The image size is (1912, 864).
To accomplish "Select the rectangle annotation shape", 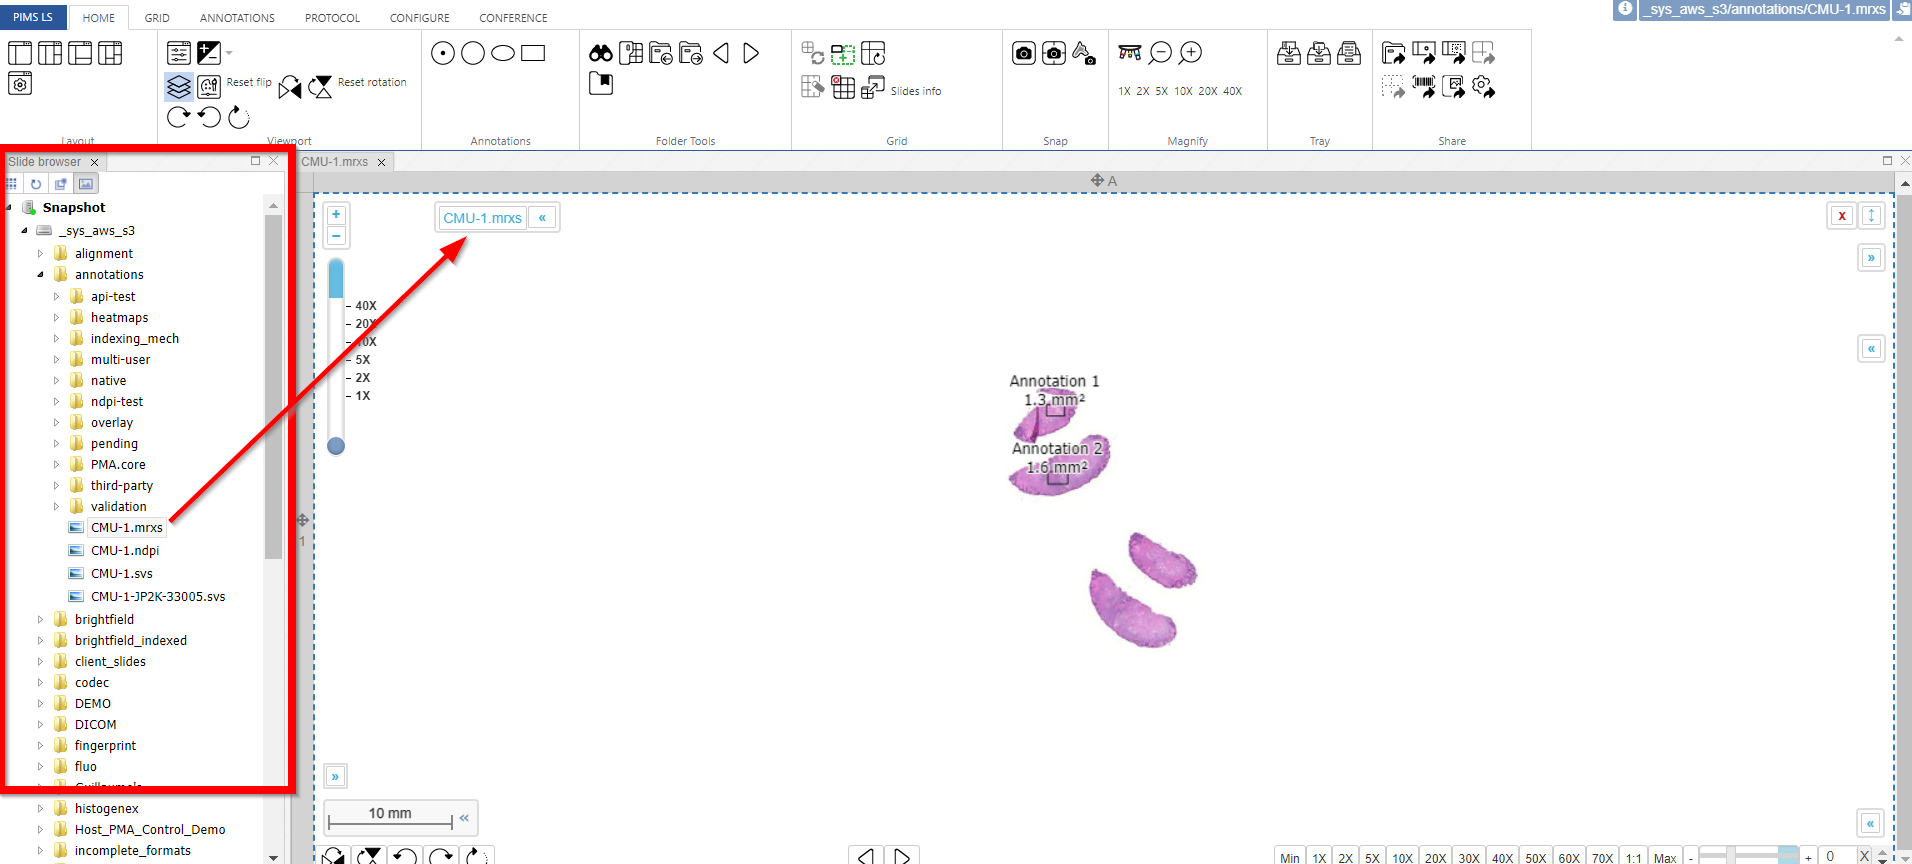I will tap(533, 53).
